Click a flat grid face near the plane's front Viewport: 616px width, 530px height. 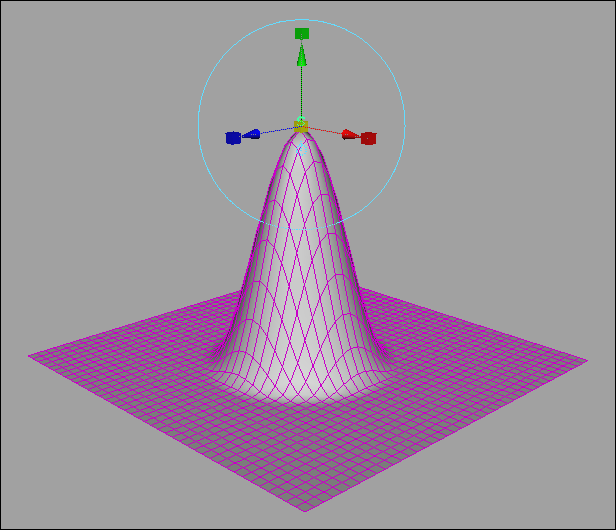point(305,473)
